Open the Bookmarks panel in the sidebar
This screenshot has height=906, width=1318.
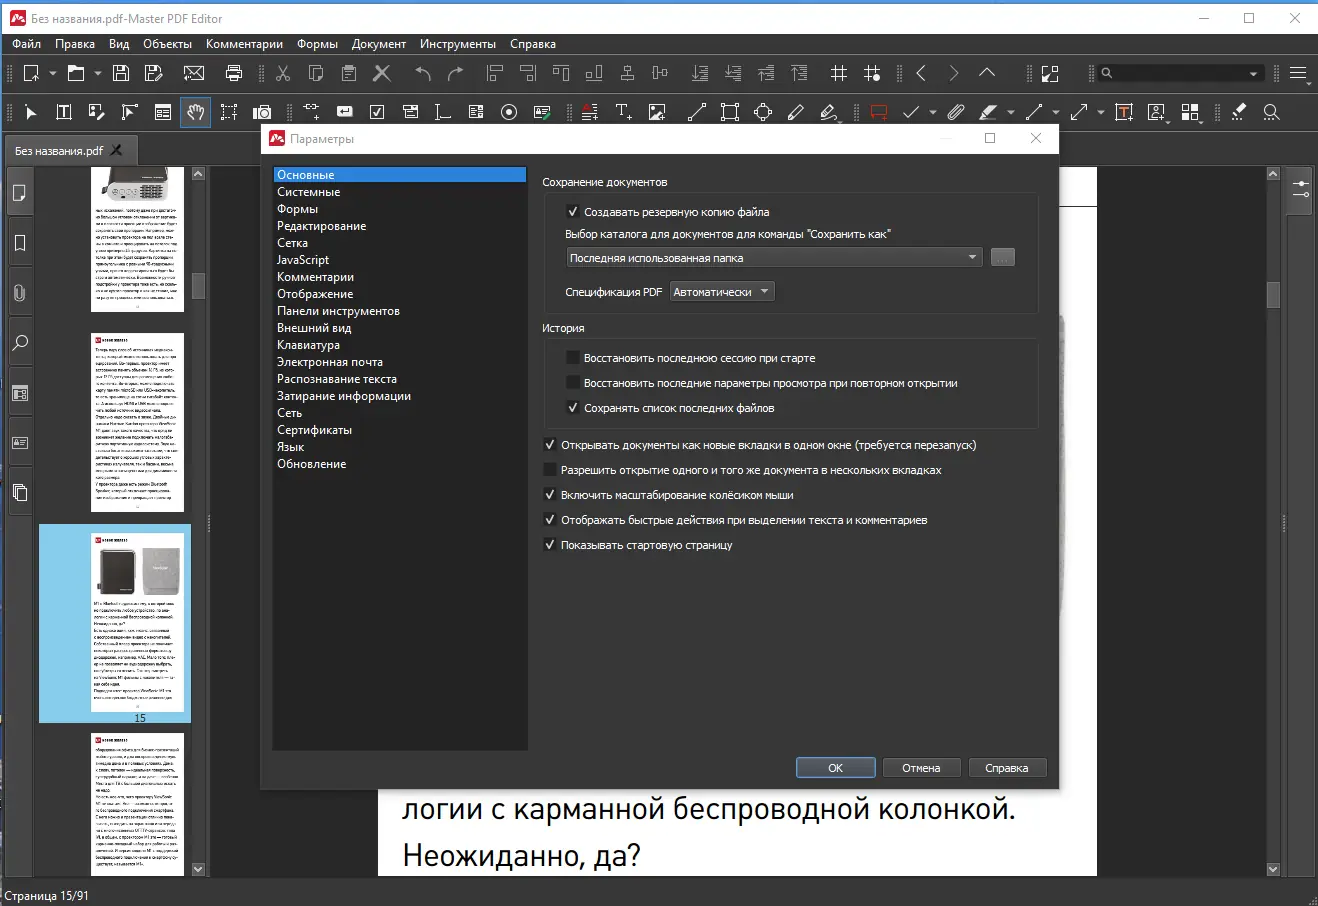pyautogui.click(x=18, y=242)
